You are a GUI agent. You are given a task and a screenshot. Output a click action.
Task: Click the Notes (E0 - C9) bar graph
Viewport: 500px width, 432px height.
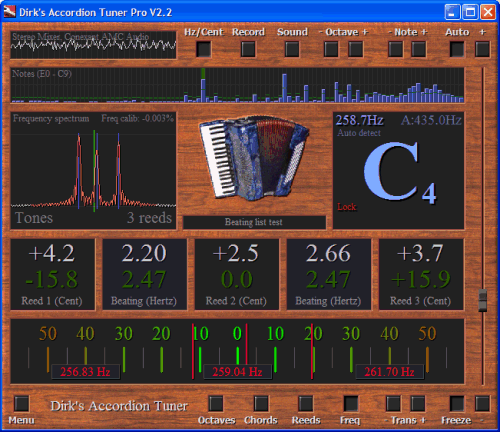[x=237, y=85]
